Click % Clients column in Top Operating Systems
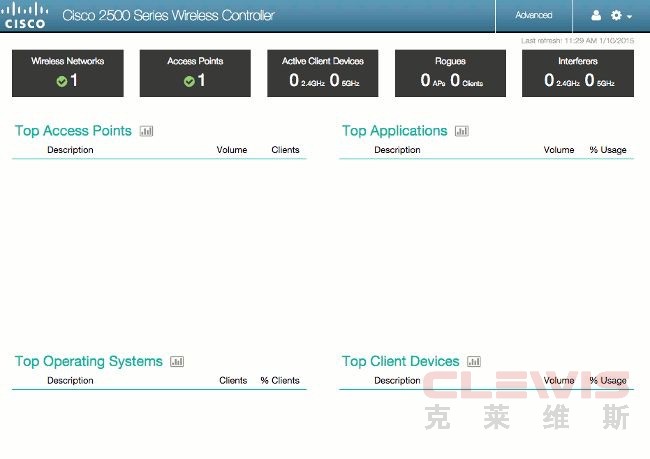650x459 pixels. (x=280, y=380)
